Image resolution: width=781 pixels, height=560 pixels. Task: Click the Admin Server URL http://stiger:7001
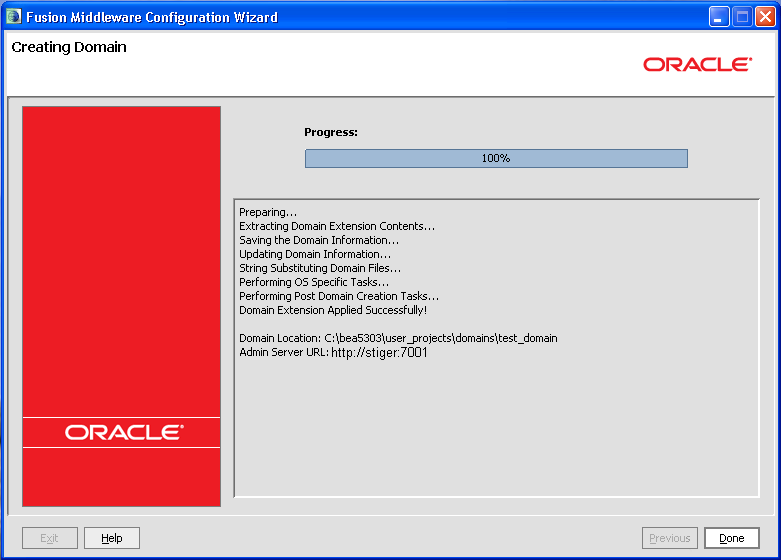pos(379,352)
